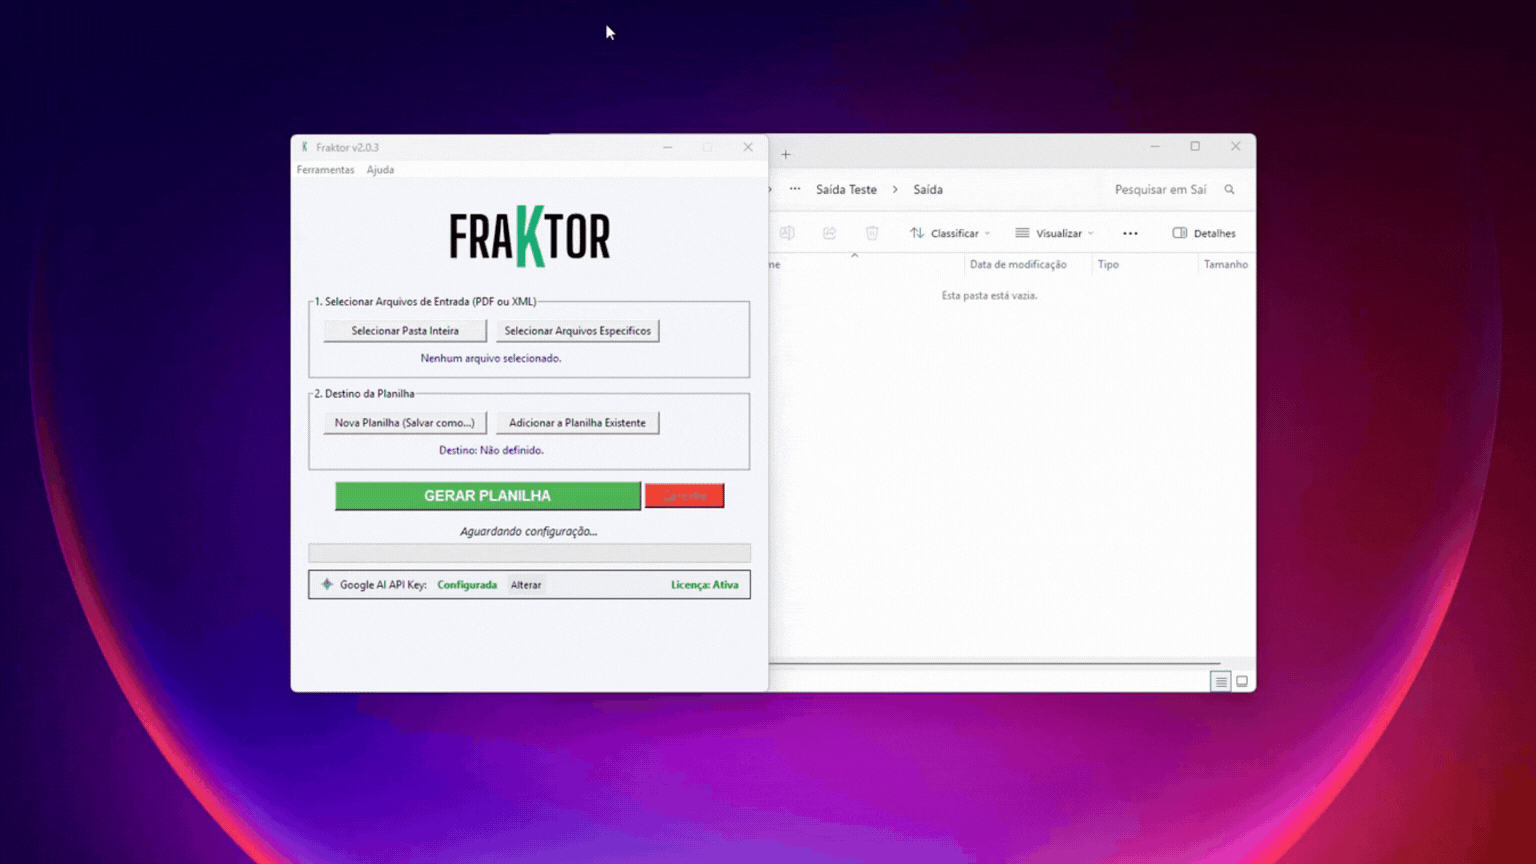1536x864 pixels.
Task: Click the Fraktor application logo icon
Action: (x=530, y=237)
